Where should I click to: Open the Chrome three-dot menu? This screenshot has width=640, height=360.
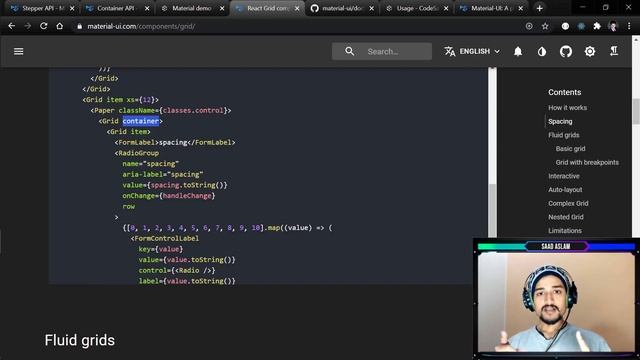629,26
